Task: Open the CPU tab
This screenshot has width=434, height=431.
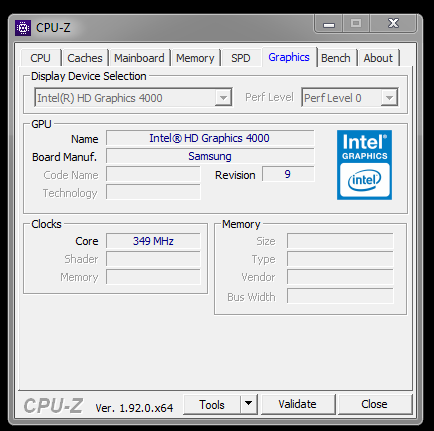Action: [x=40, y=58]
